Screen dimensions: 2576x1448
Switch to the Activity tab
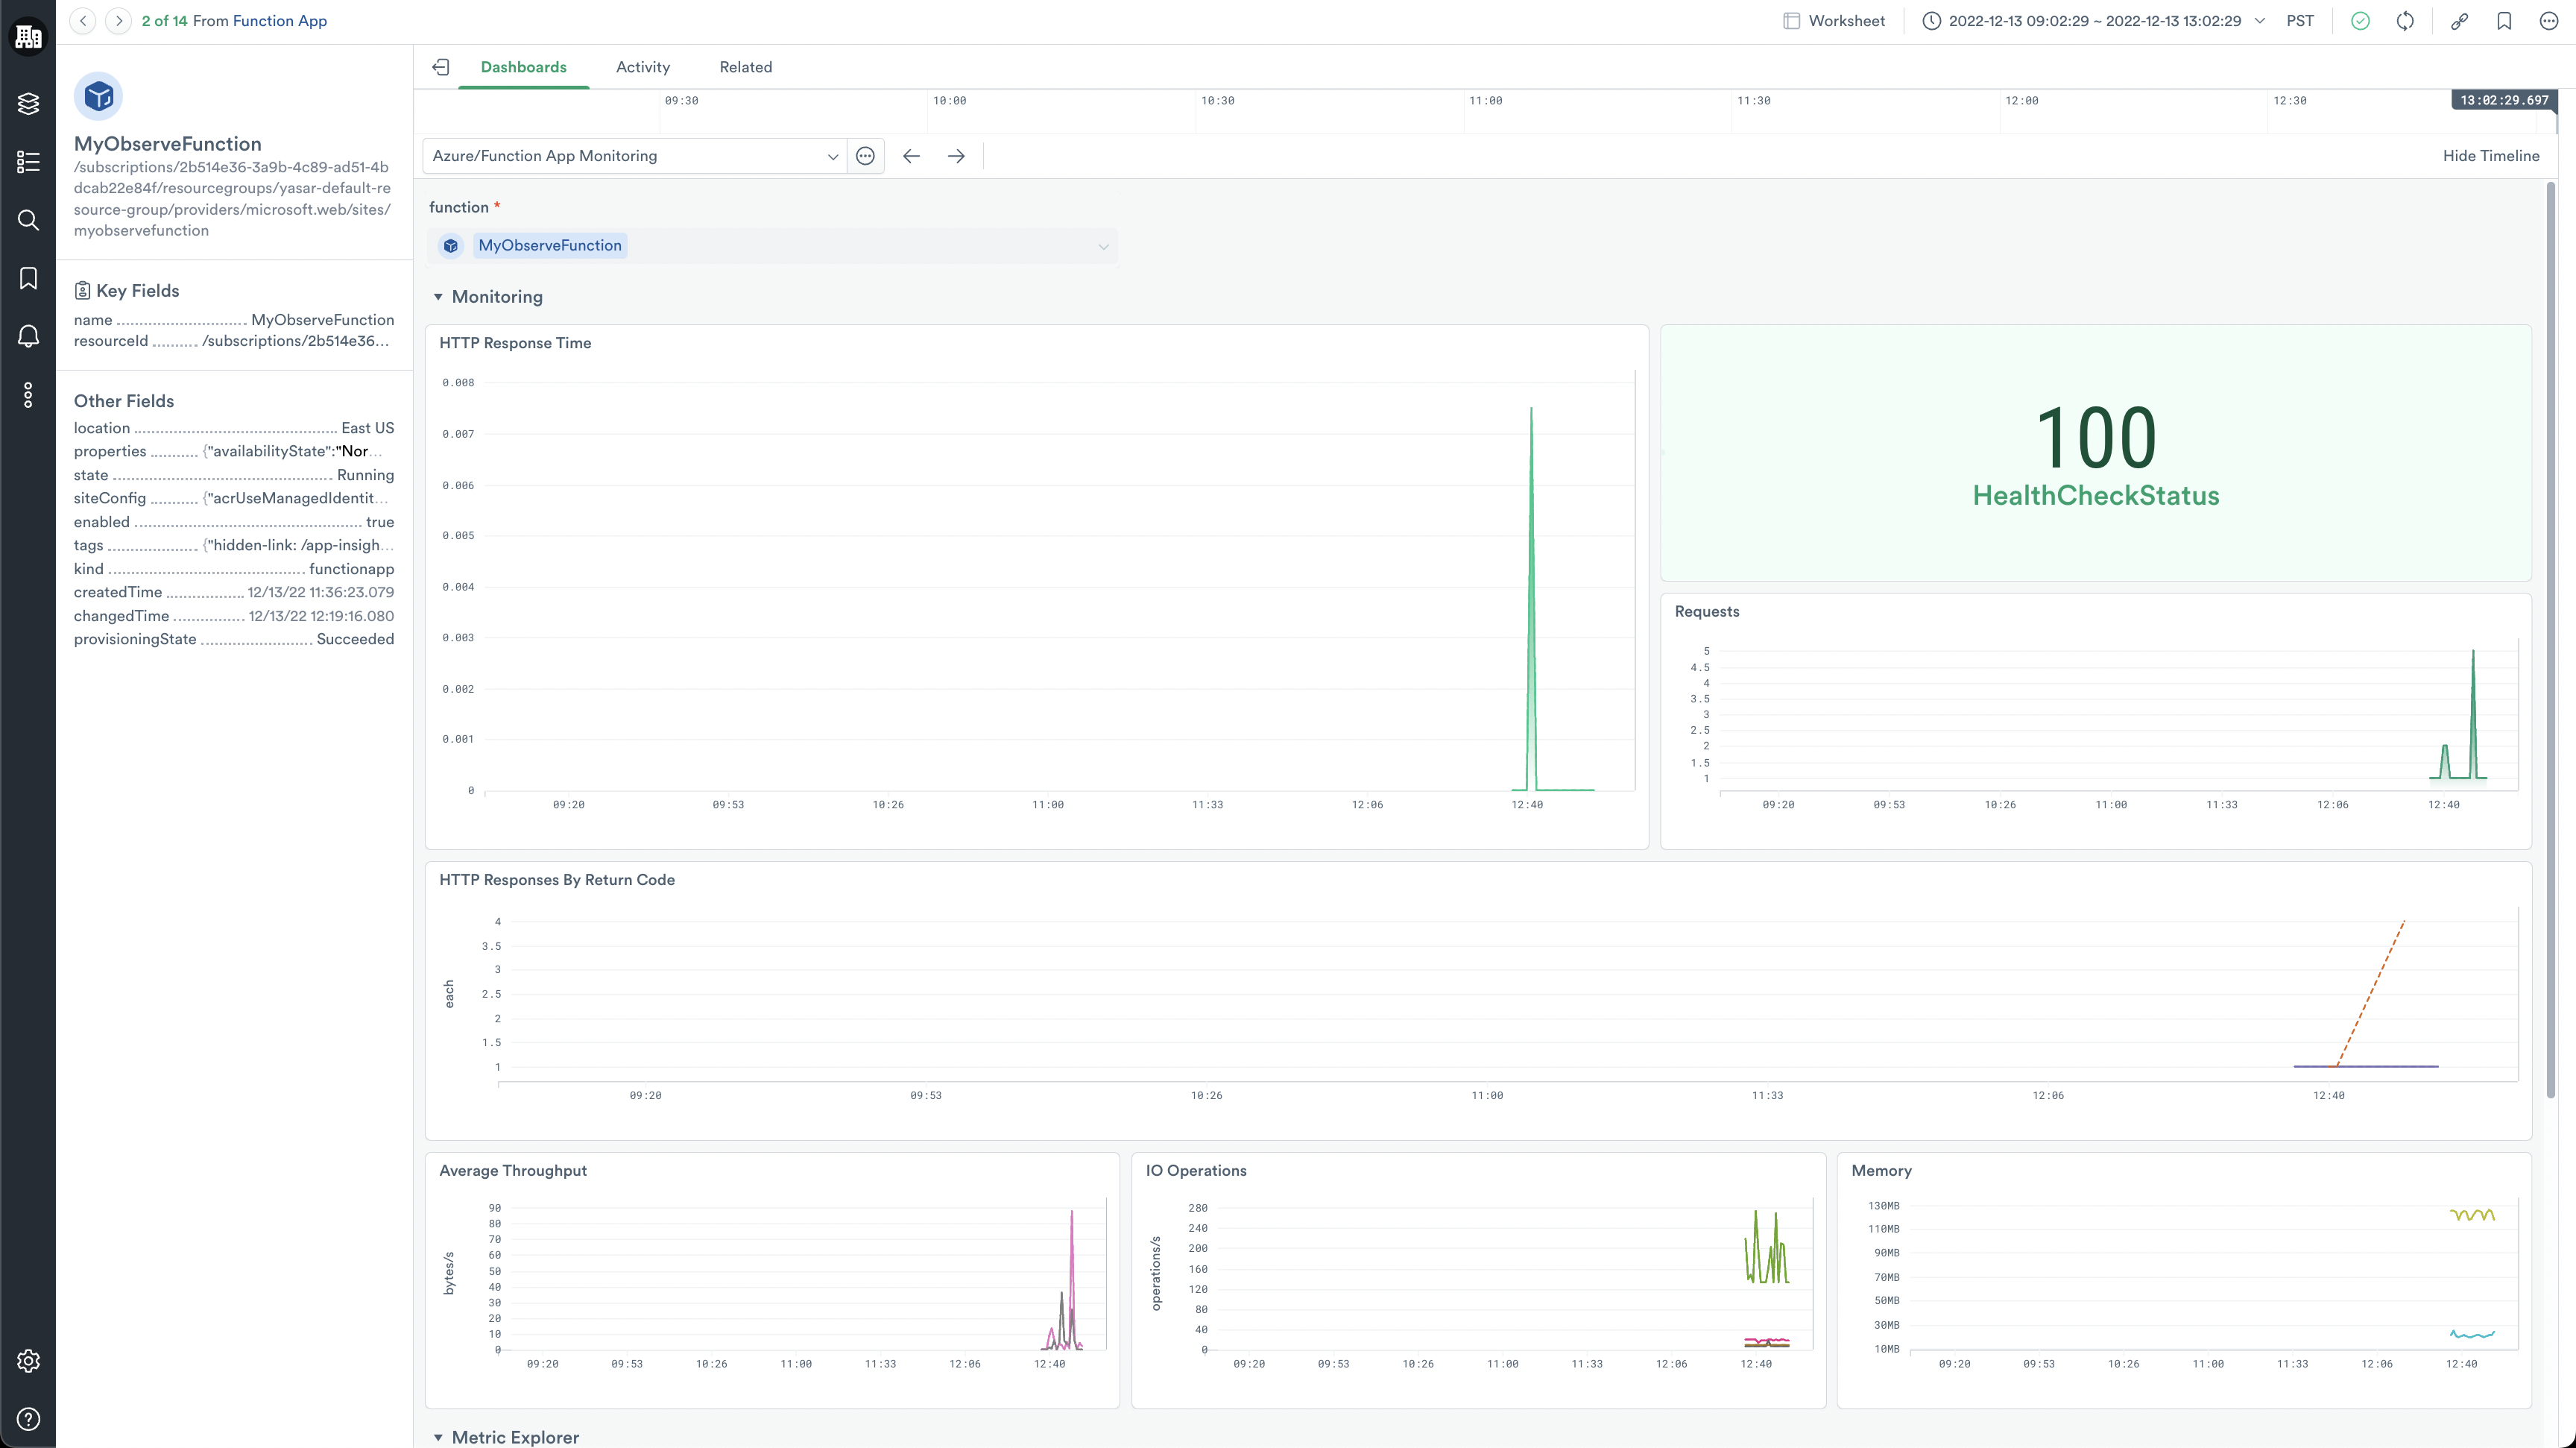[x=642, y=67]
